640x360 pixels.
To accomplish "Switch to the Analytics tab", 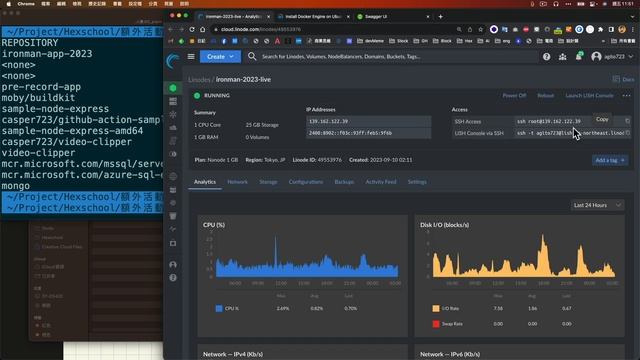I will pyautogui.click(x=205, y=182).
